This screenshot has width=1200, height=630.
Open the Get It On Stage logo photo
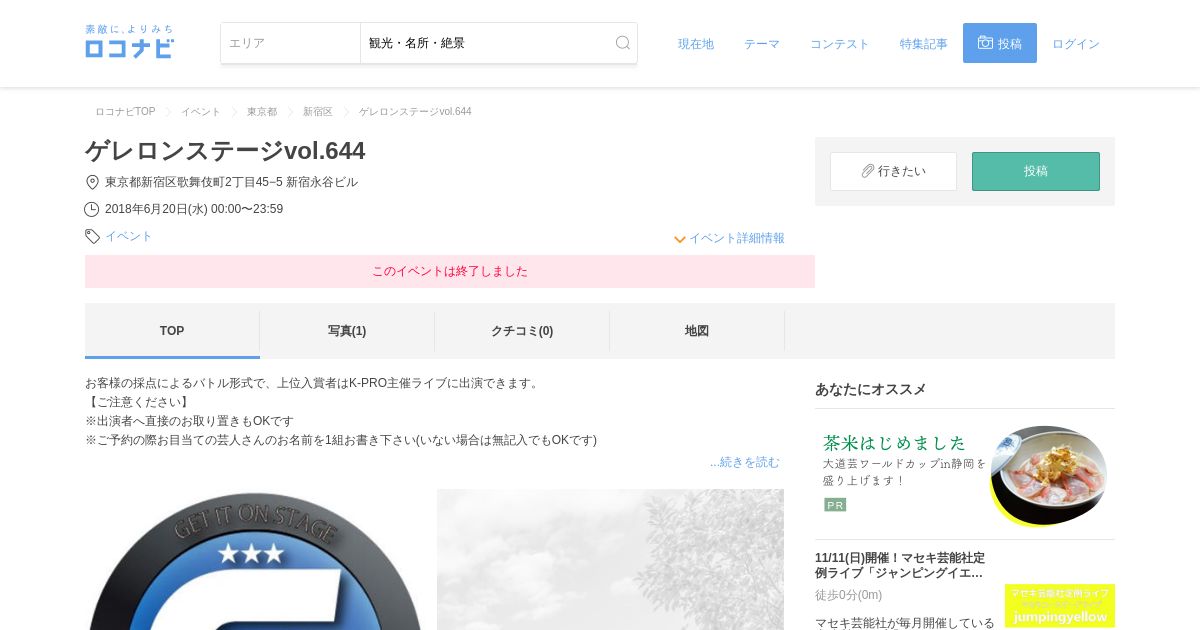(256, 560)
